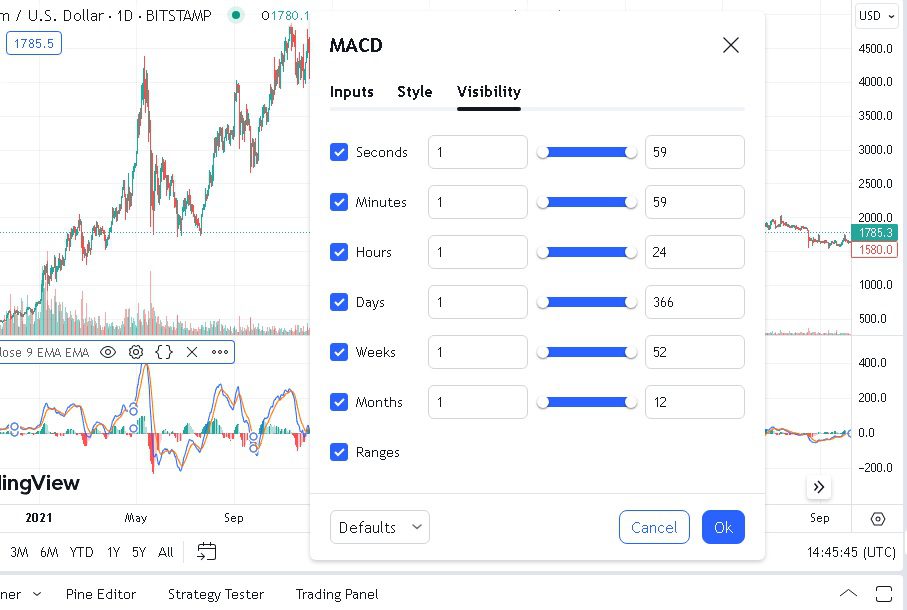Remove the indicator using legend X icon

[x=192, y=352]
